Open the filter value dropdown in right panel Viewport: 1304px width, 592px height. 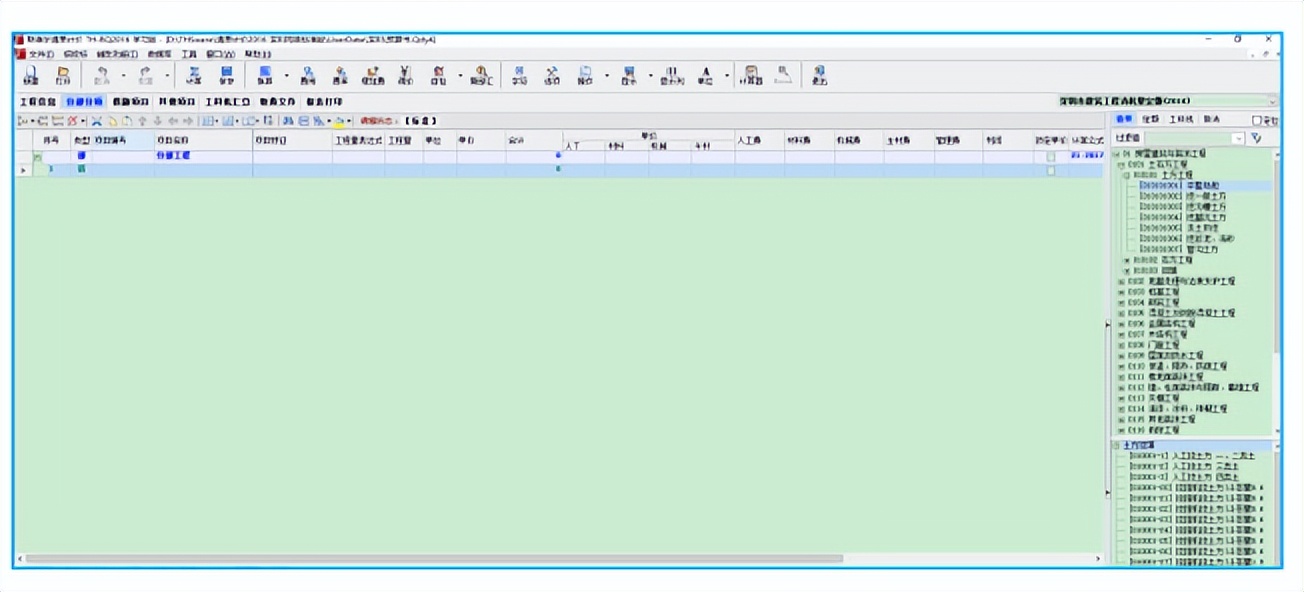(x=1239, y=137)
